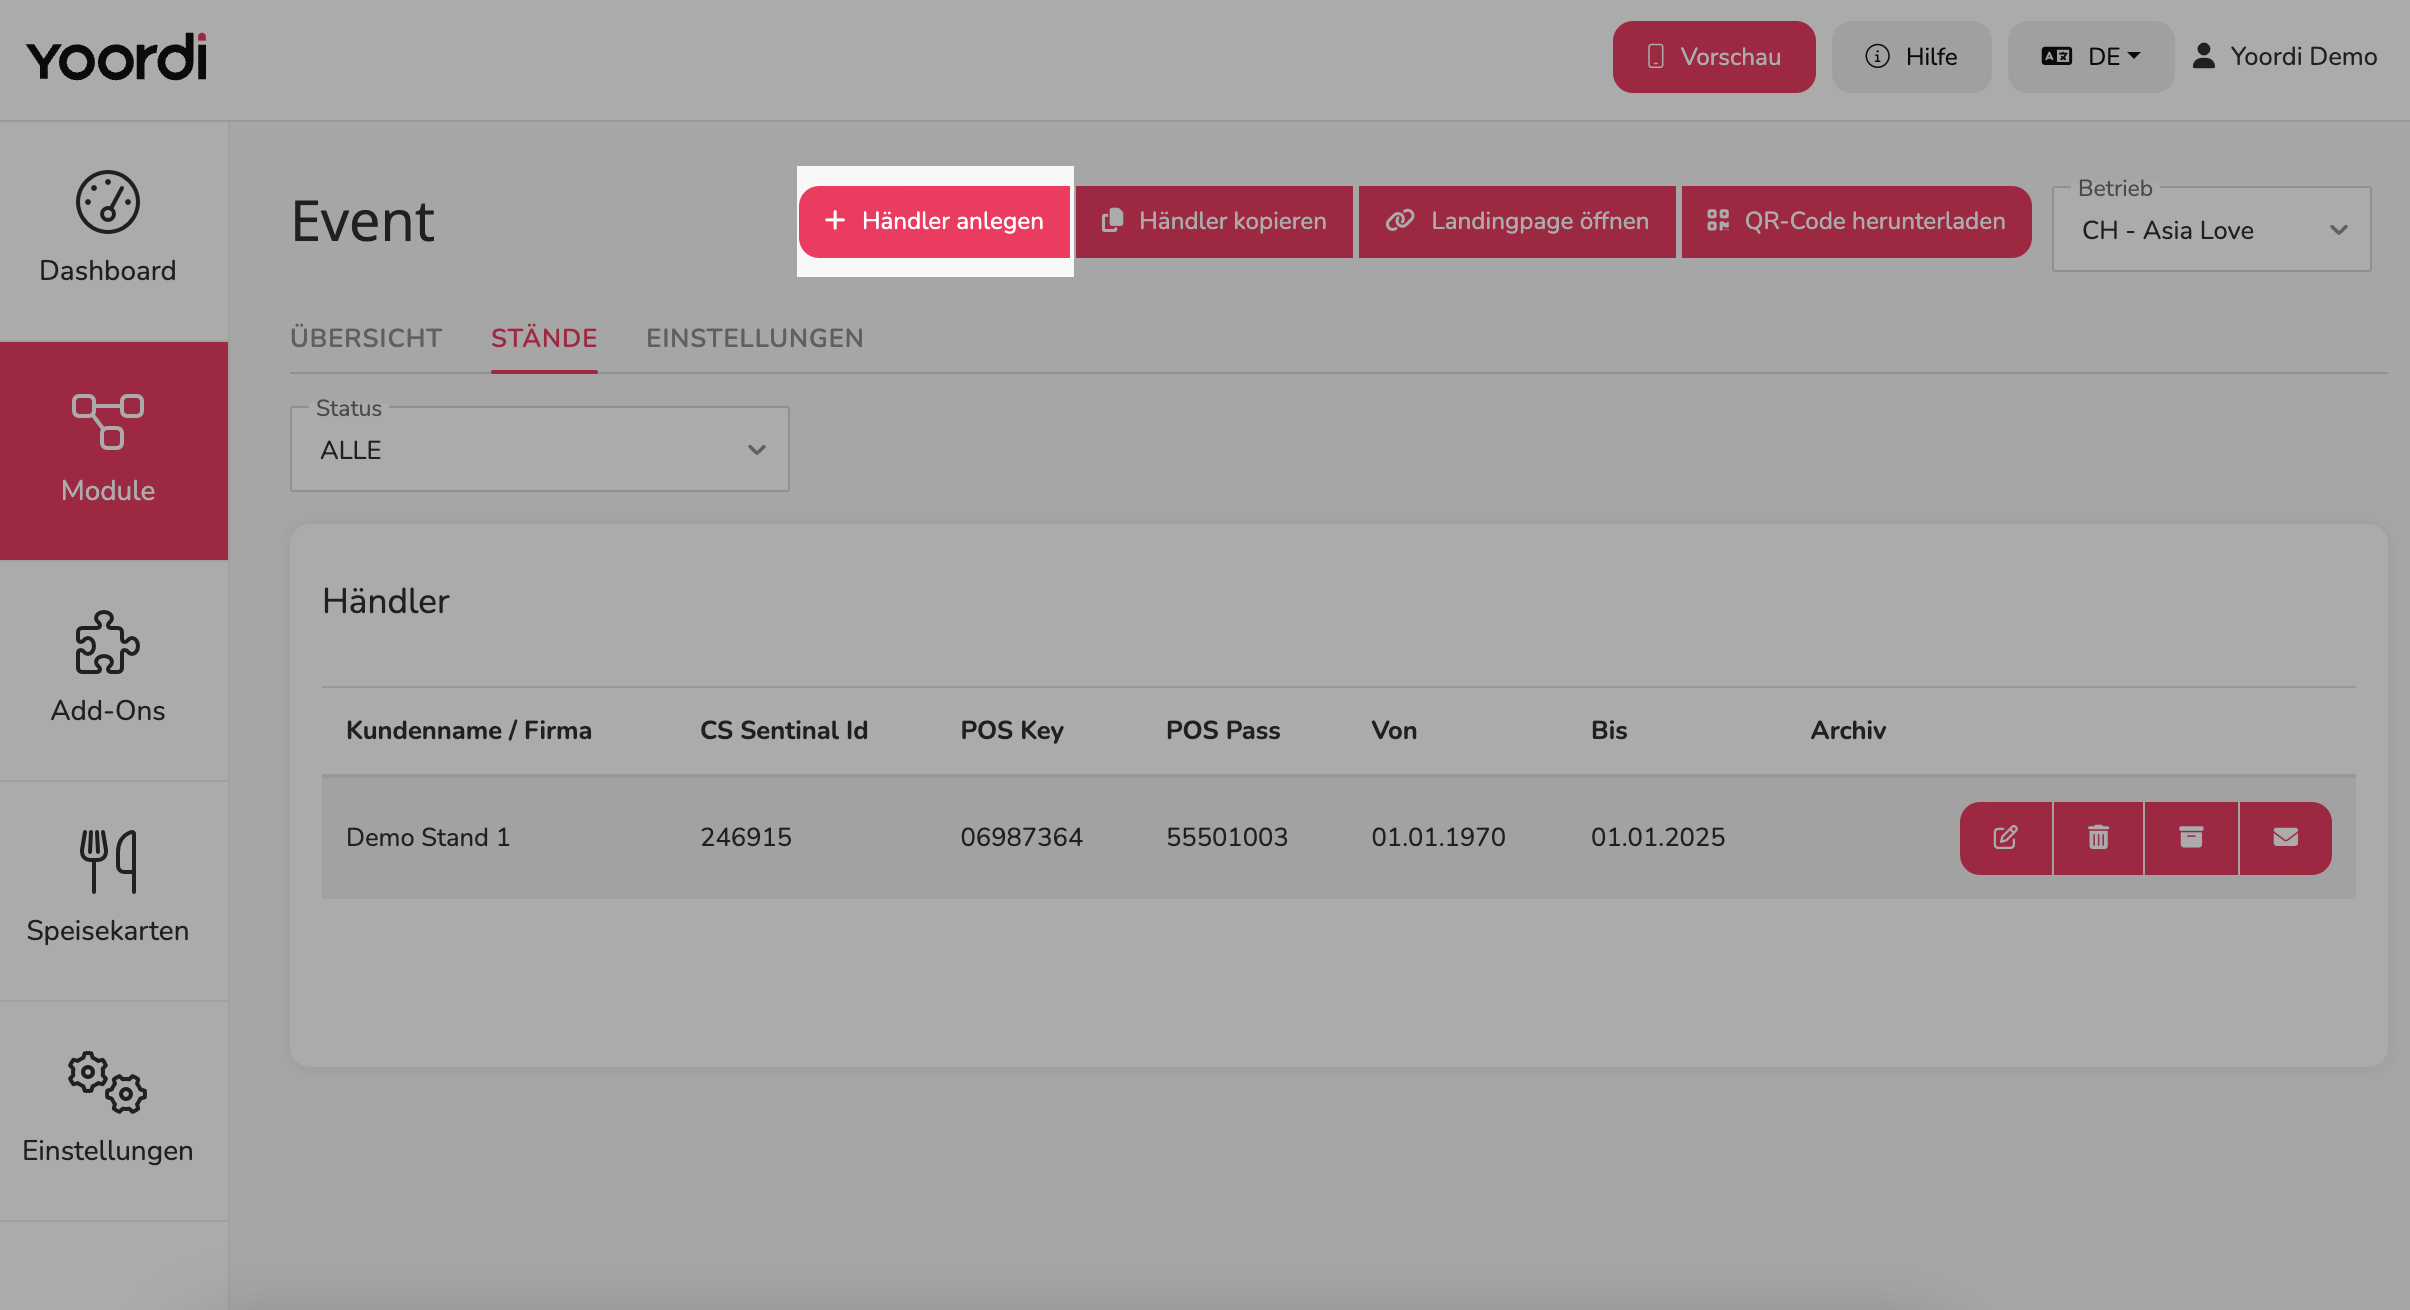
Task: Open Yoordi Demo user account
Action: coord(2285,57)
